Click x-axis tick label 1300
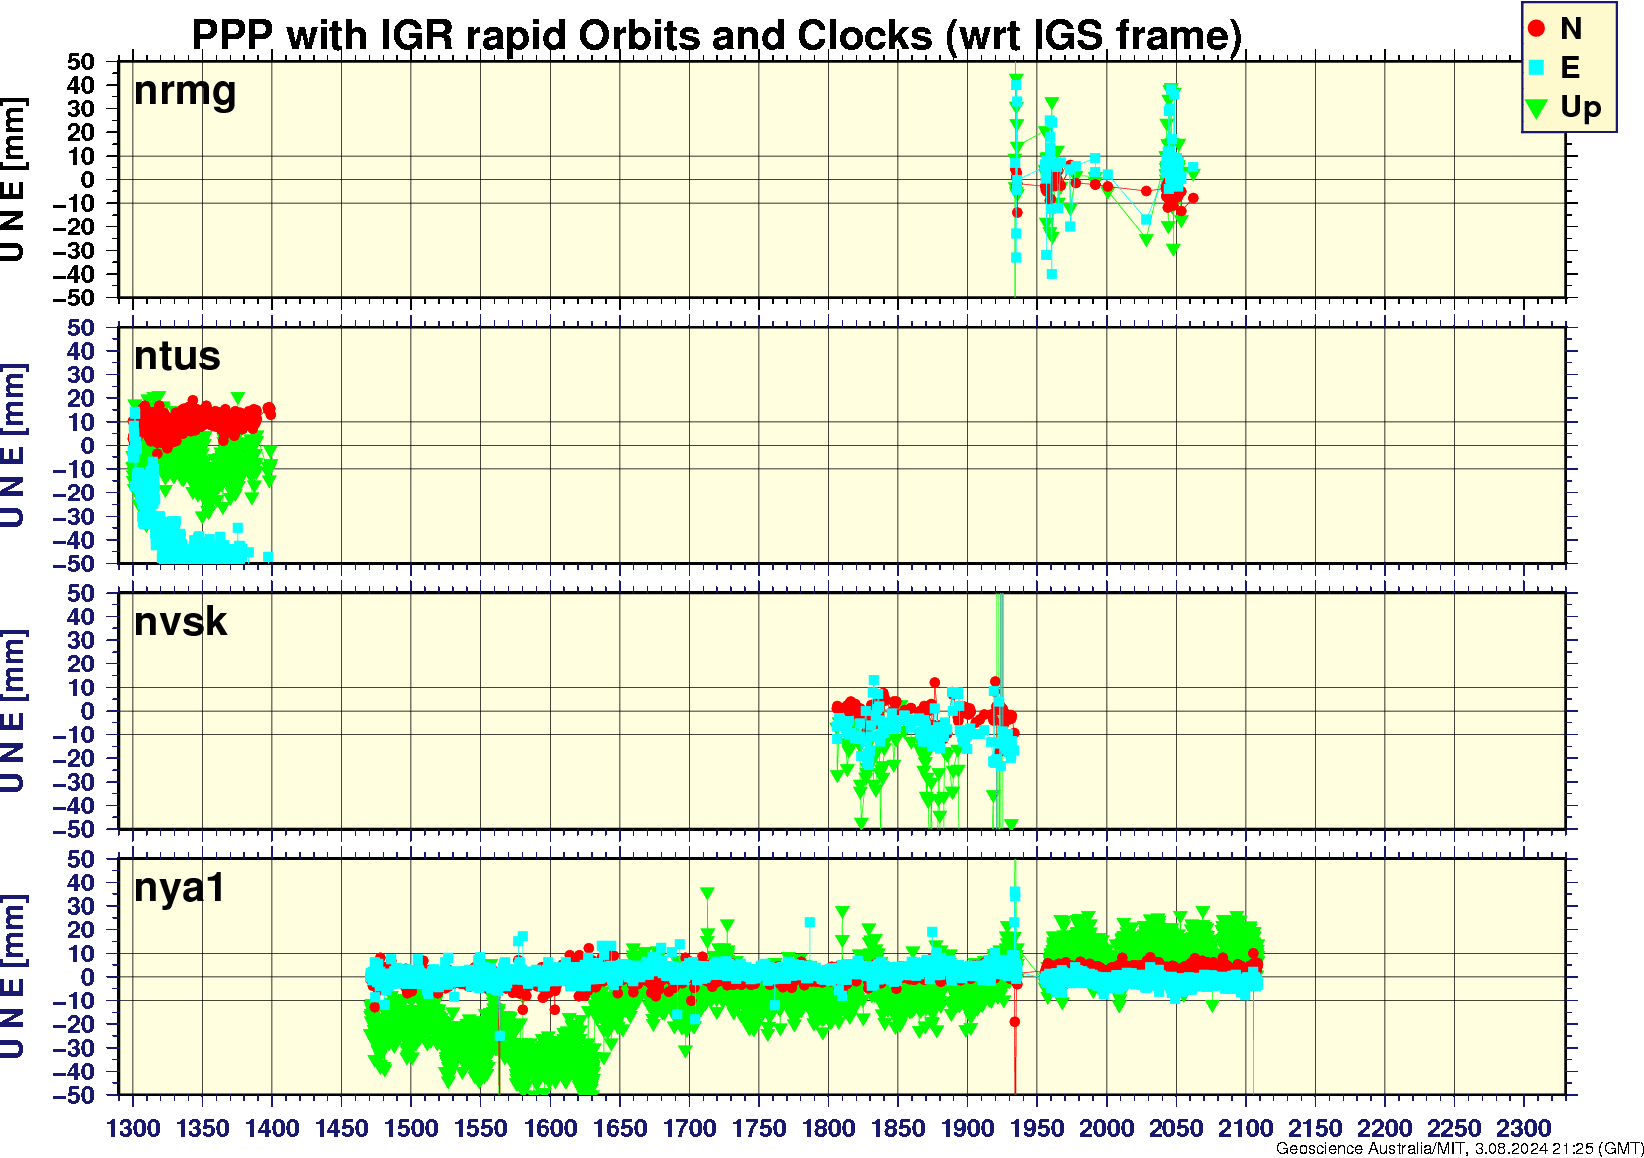 (133, 1128)
